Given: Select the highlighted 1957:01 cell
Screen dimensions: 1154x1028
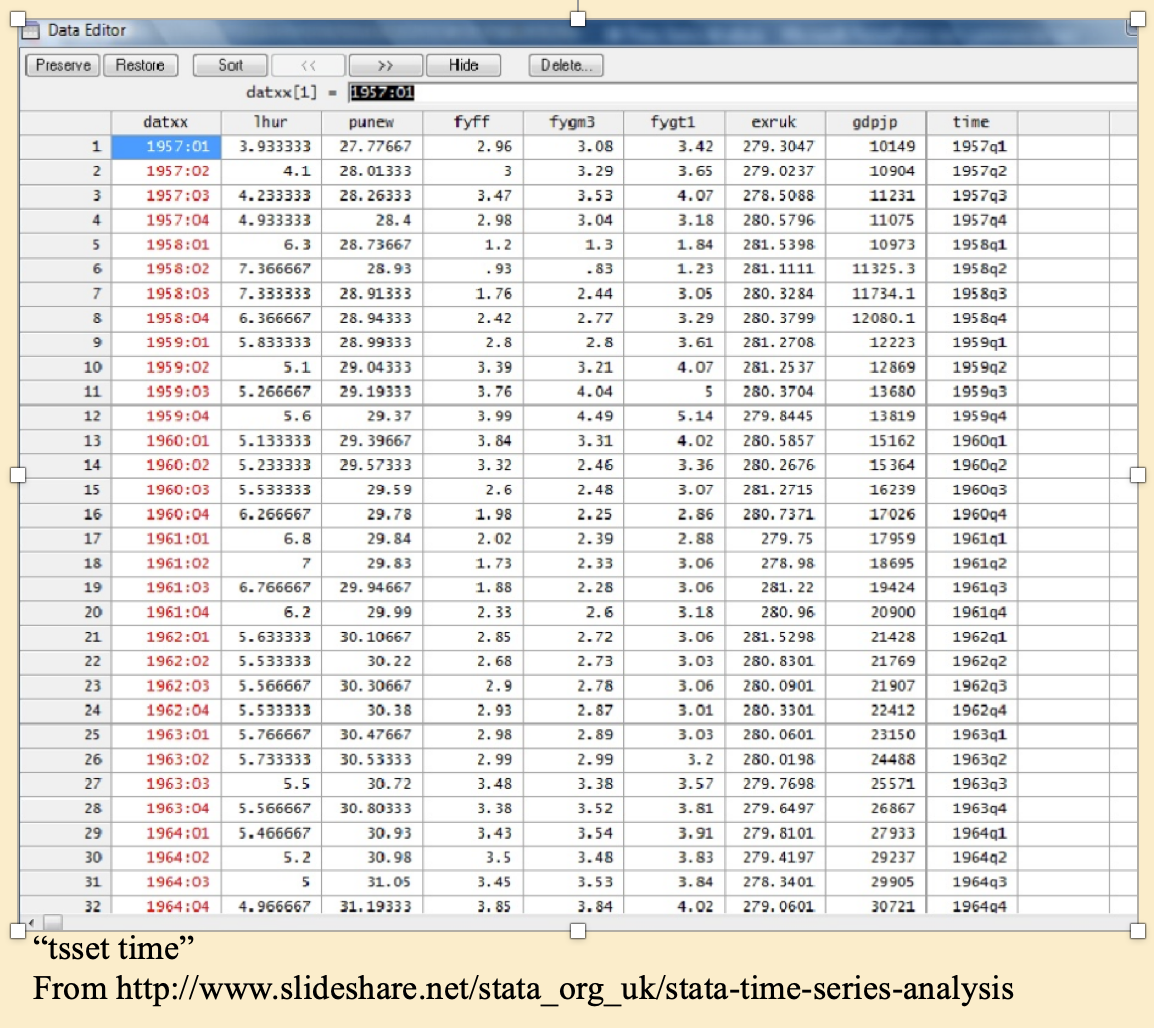Looking at the screenshot, I should point(166,147).
